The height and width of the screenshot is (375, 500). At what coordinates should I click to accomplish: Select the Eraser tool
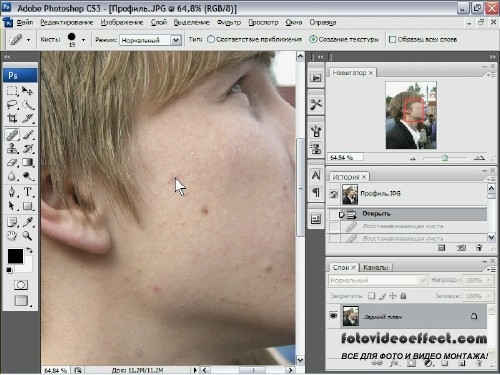12,162
